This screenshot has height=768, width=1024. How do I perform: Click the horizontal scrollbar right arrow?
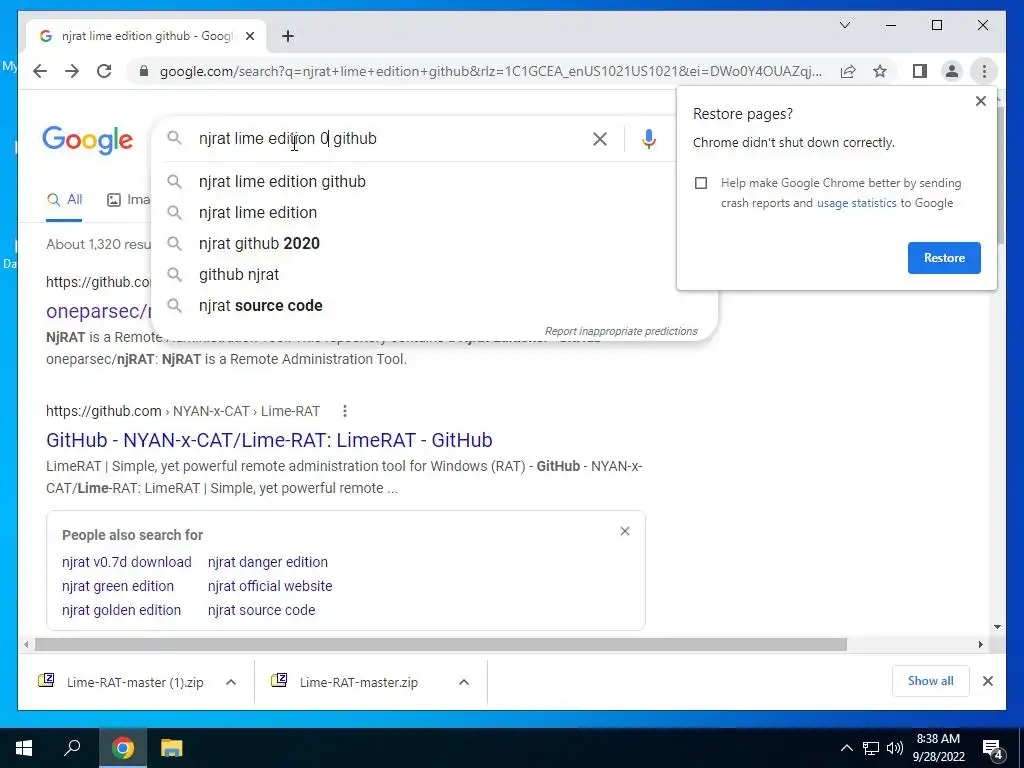click(x=980, y=645)
